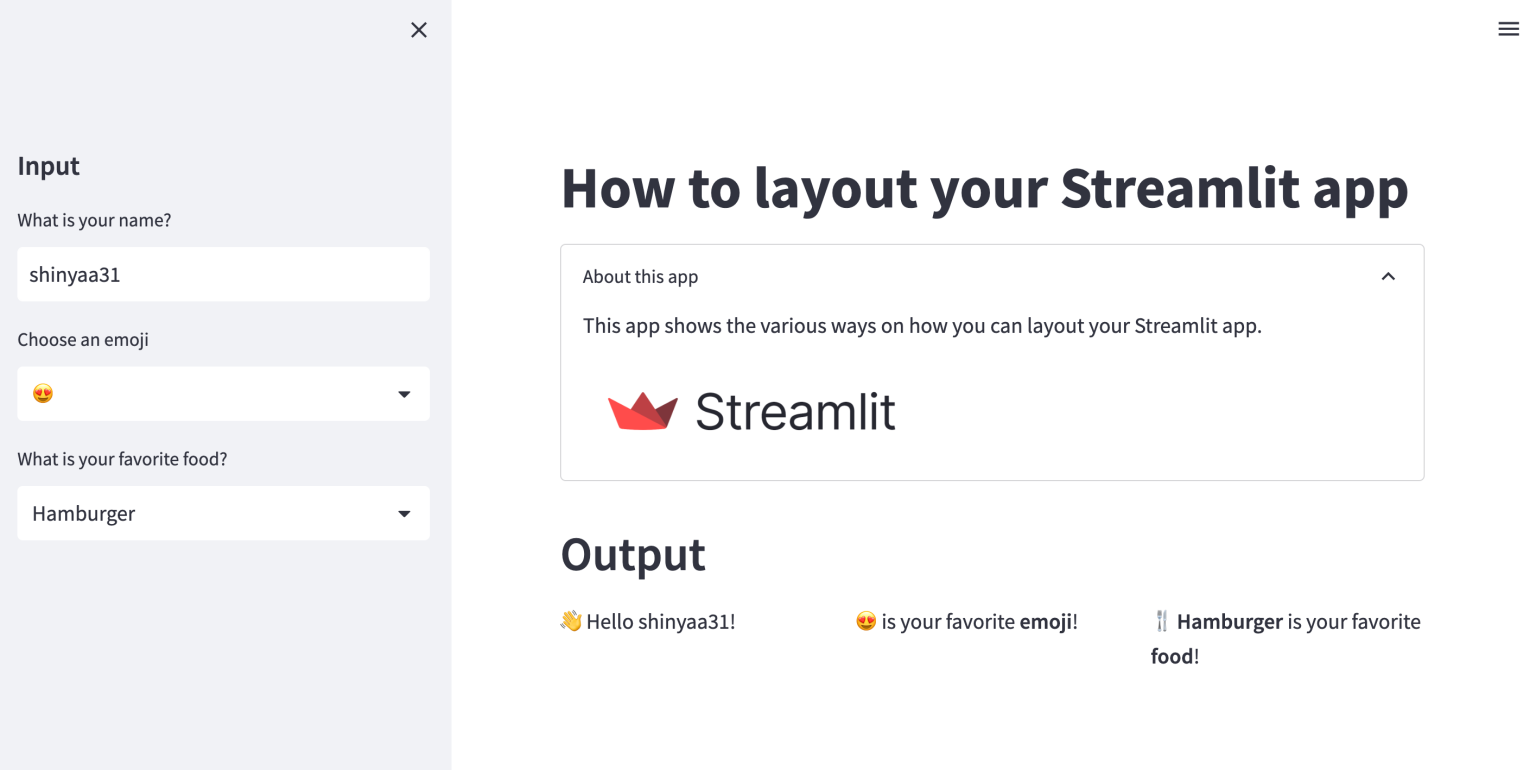Focus the name field containing shinyaa31
Screen dimensions: 1536x770
click(x=223, y=275)
